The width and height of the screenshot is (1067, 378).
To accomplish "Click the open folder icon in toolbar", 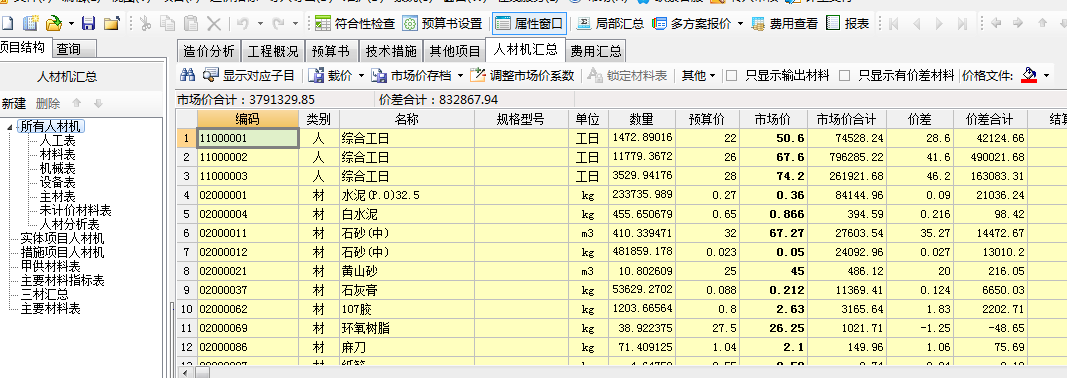I will pos(54,24).
